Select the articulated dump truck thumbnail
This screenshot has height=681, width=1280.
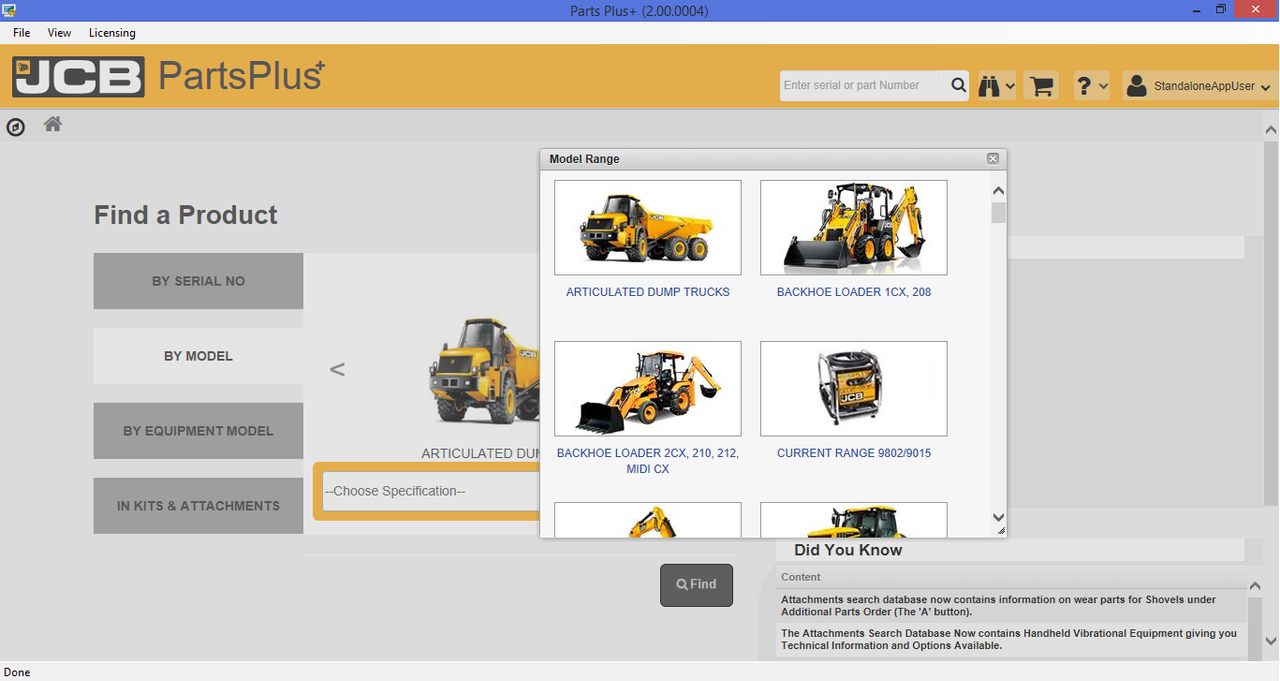pos(648,228)
